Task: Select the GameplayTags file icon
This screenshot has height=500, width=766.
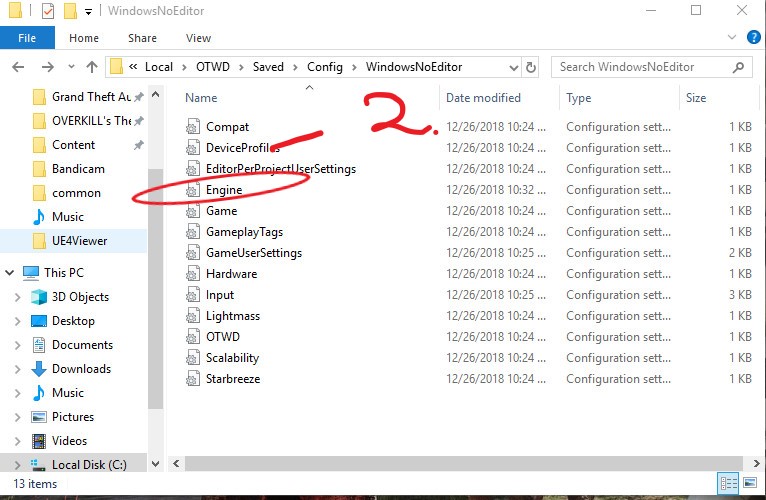Action: [x=192, y=232]
